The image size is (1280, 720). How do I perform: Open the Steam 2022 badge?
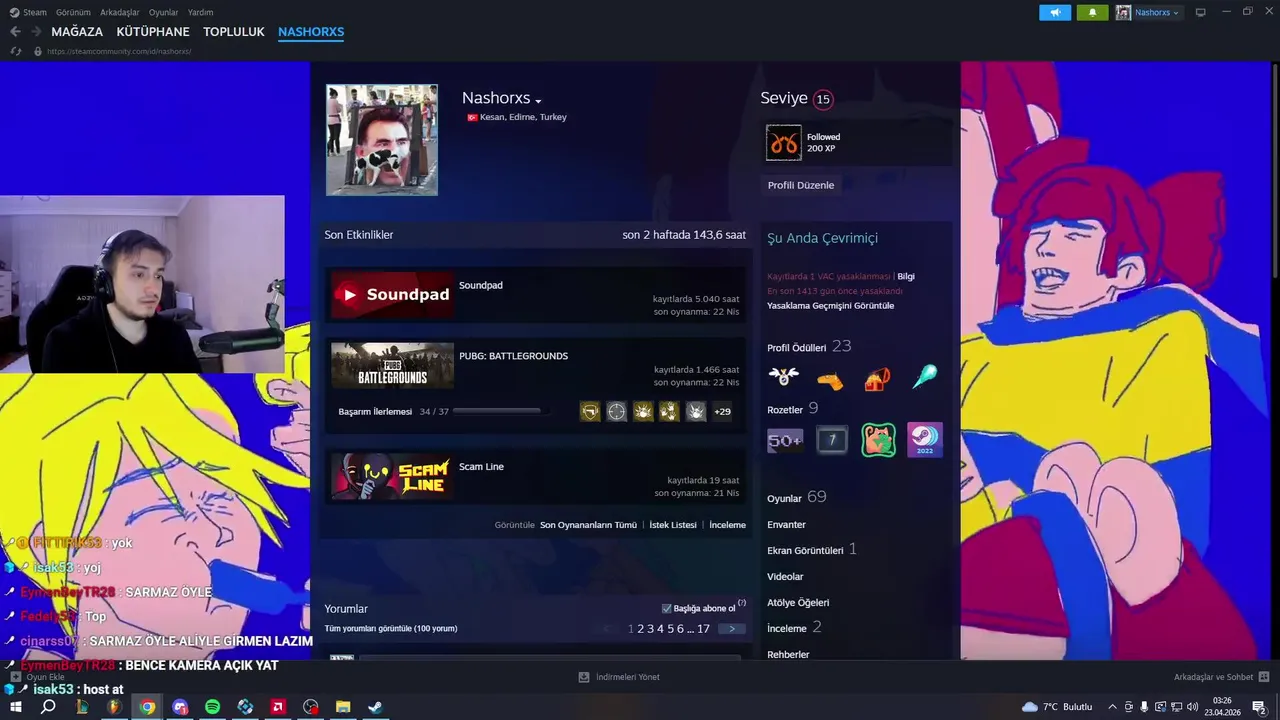coord(924,440)
